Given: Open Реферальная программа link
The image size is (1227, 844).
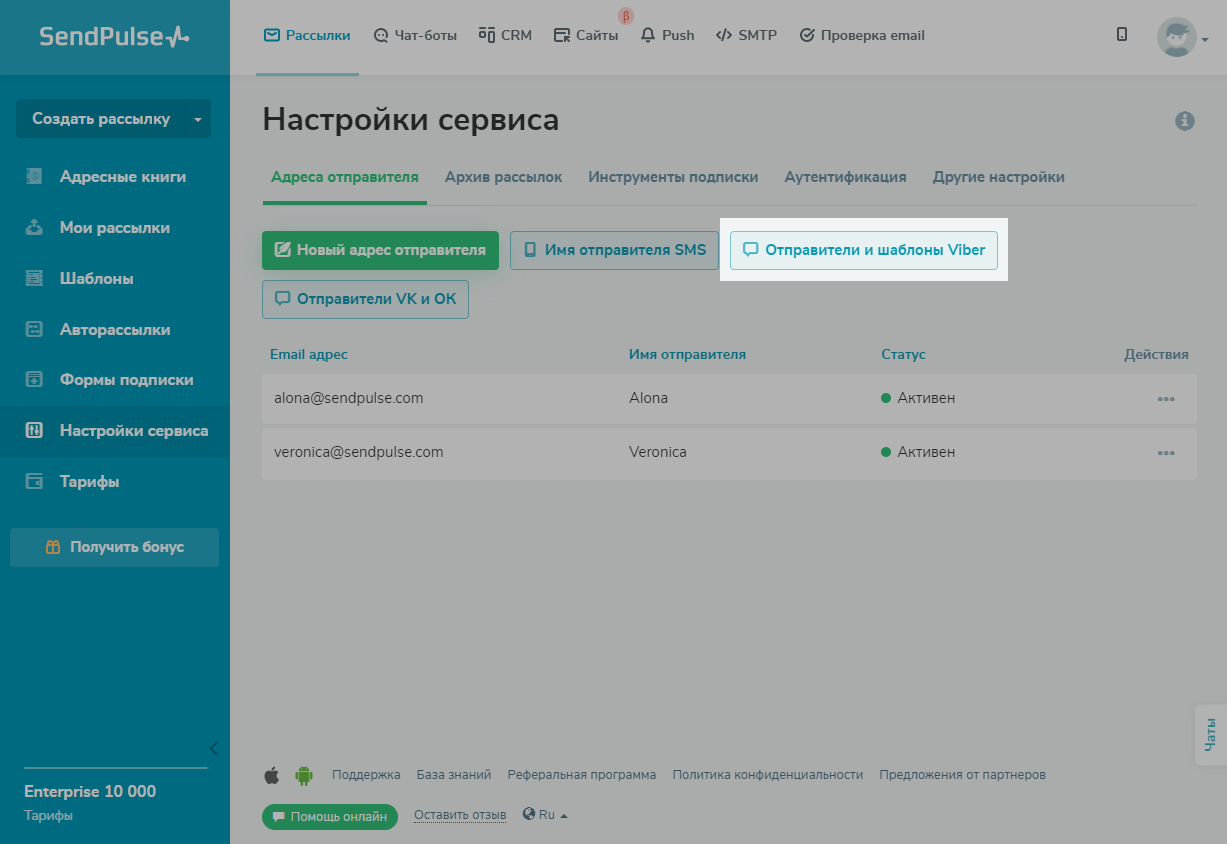Looking at the screenshot, I should click(x=582, y=775).
